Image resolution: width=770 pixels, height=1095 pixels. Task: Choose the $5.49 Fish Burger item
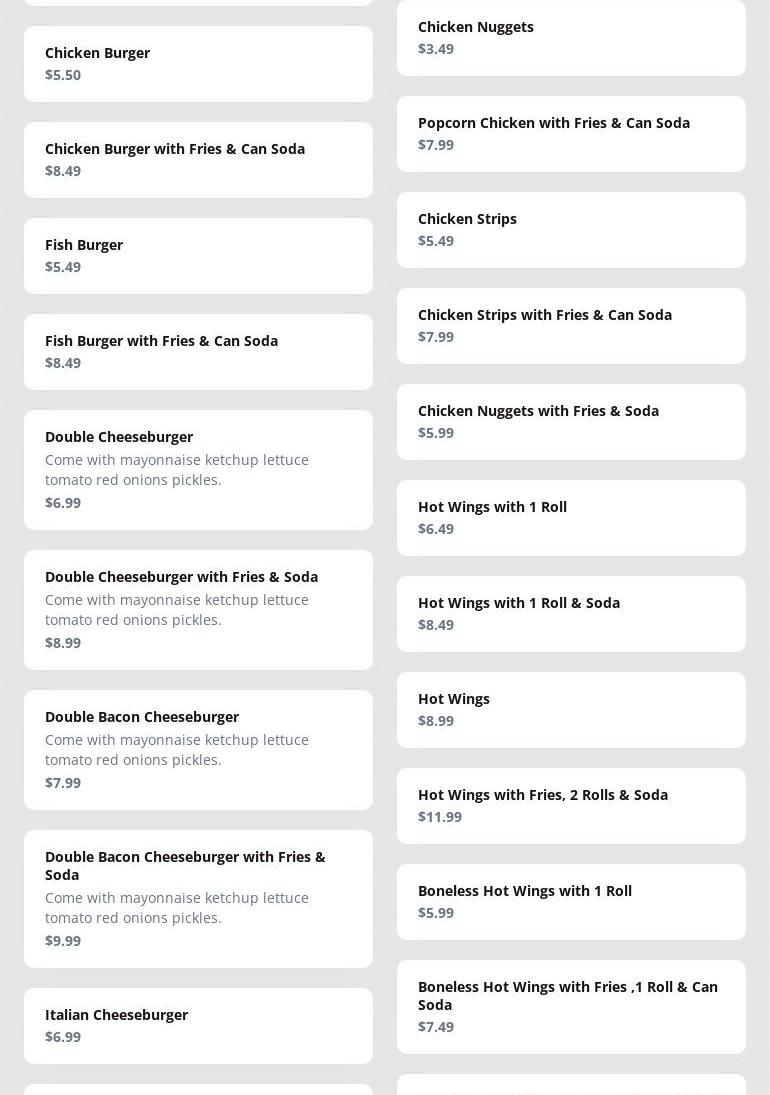[x=198, y=255]
